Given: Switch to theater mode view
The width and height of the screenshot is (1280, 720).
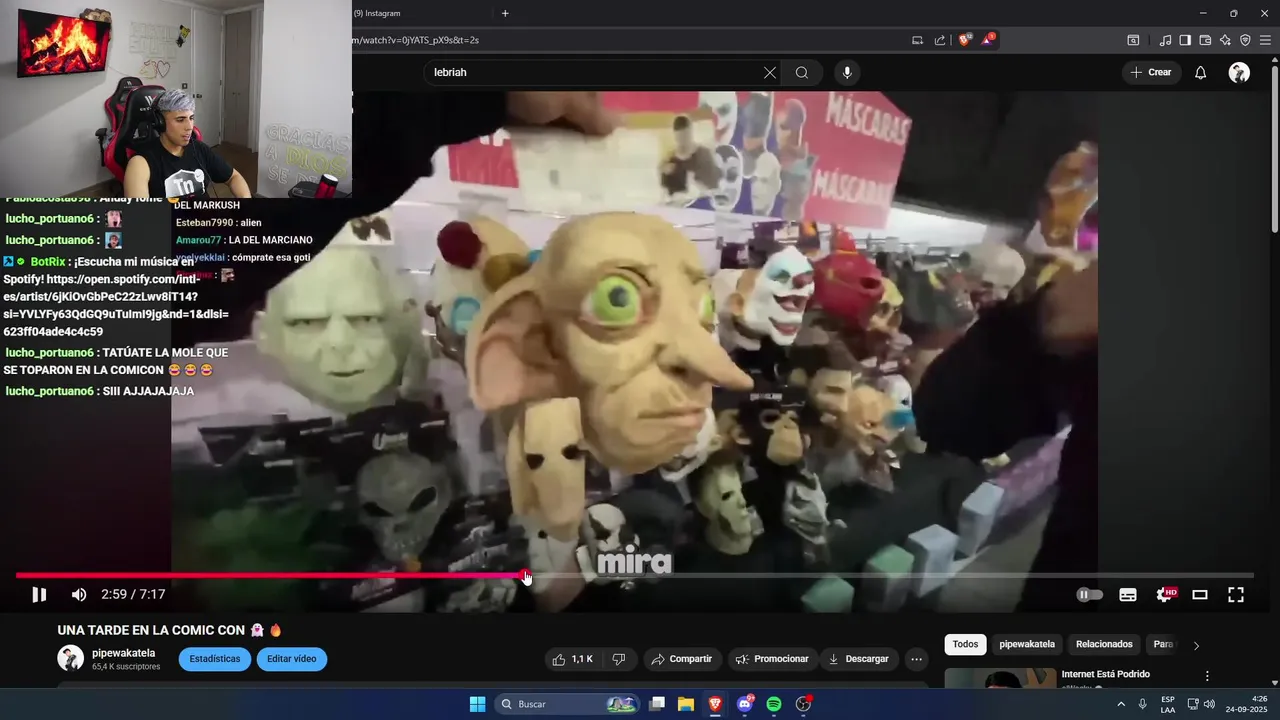Looking at the screenshot, I should click(1200, 595).
